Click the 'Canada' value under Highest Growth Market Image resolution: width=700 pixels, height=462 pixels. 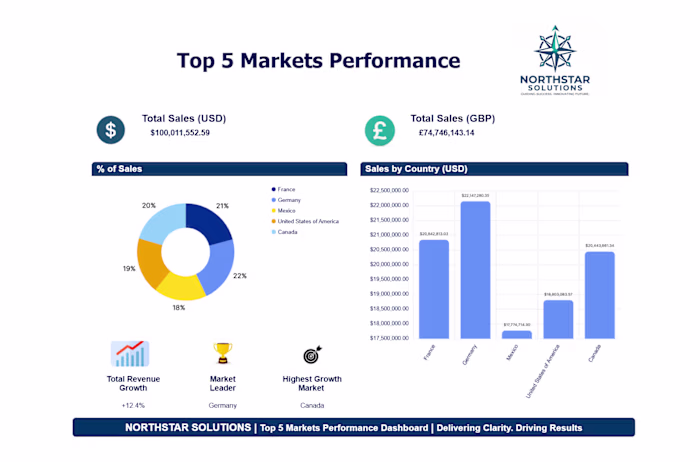(x=312, y=405)
